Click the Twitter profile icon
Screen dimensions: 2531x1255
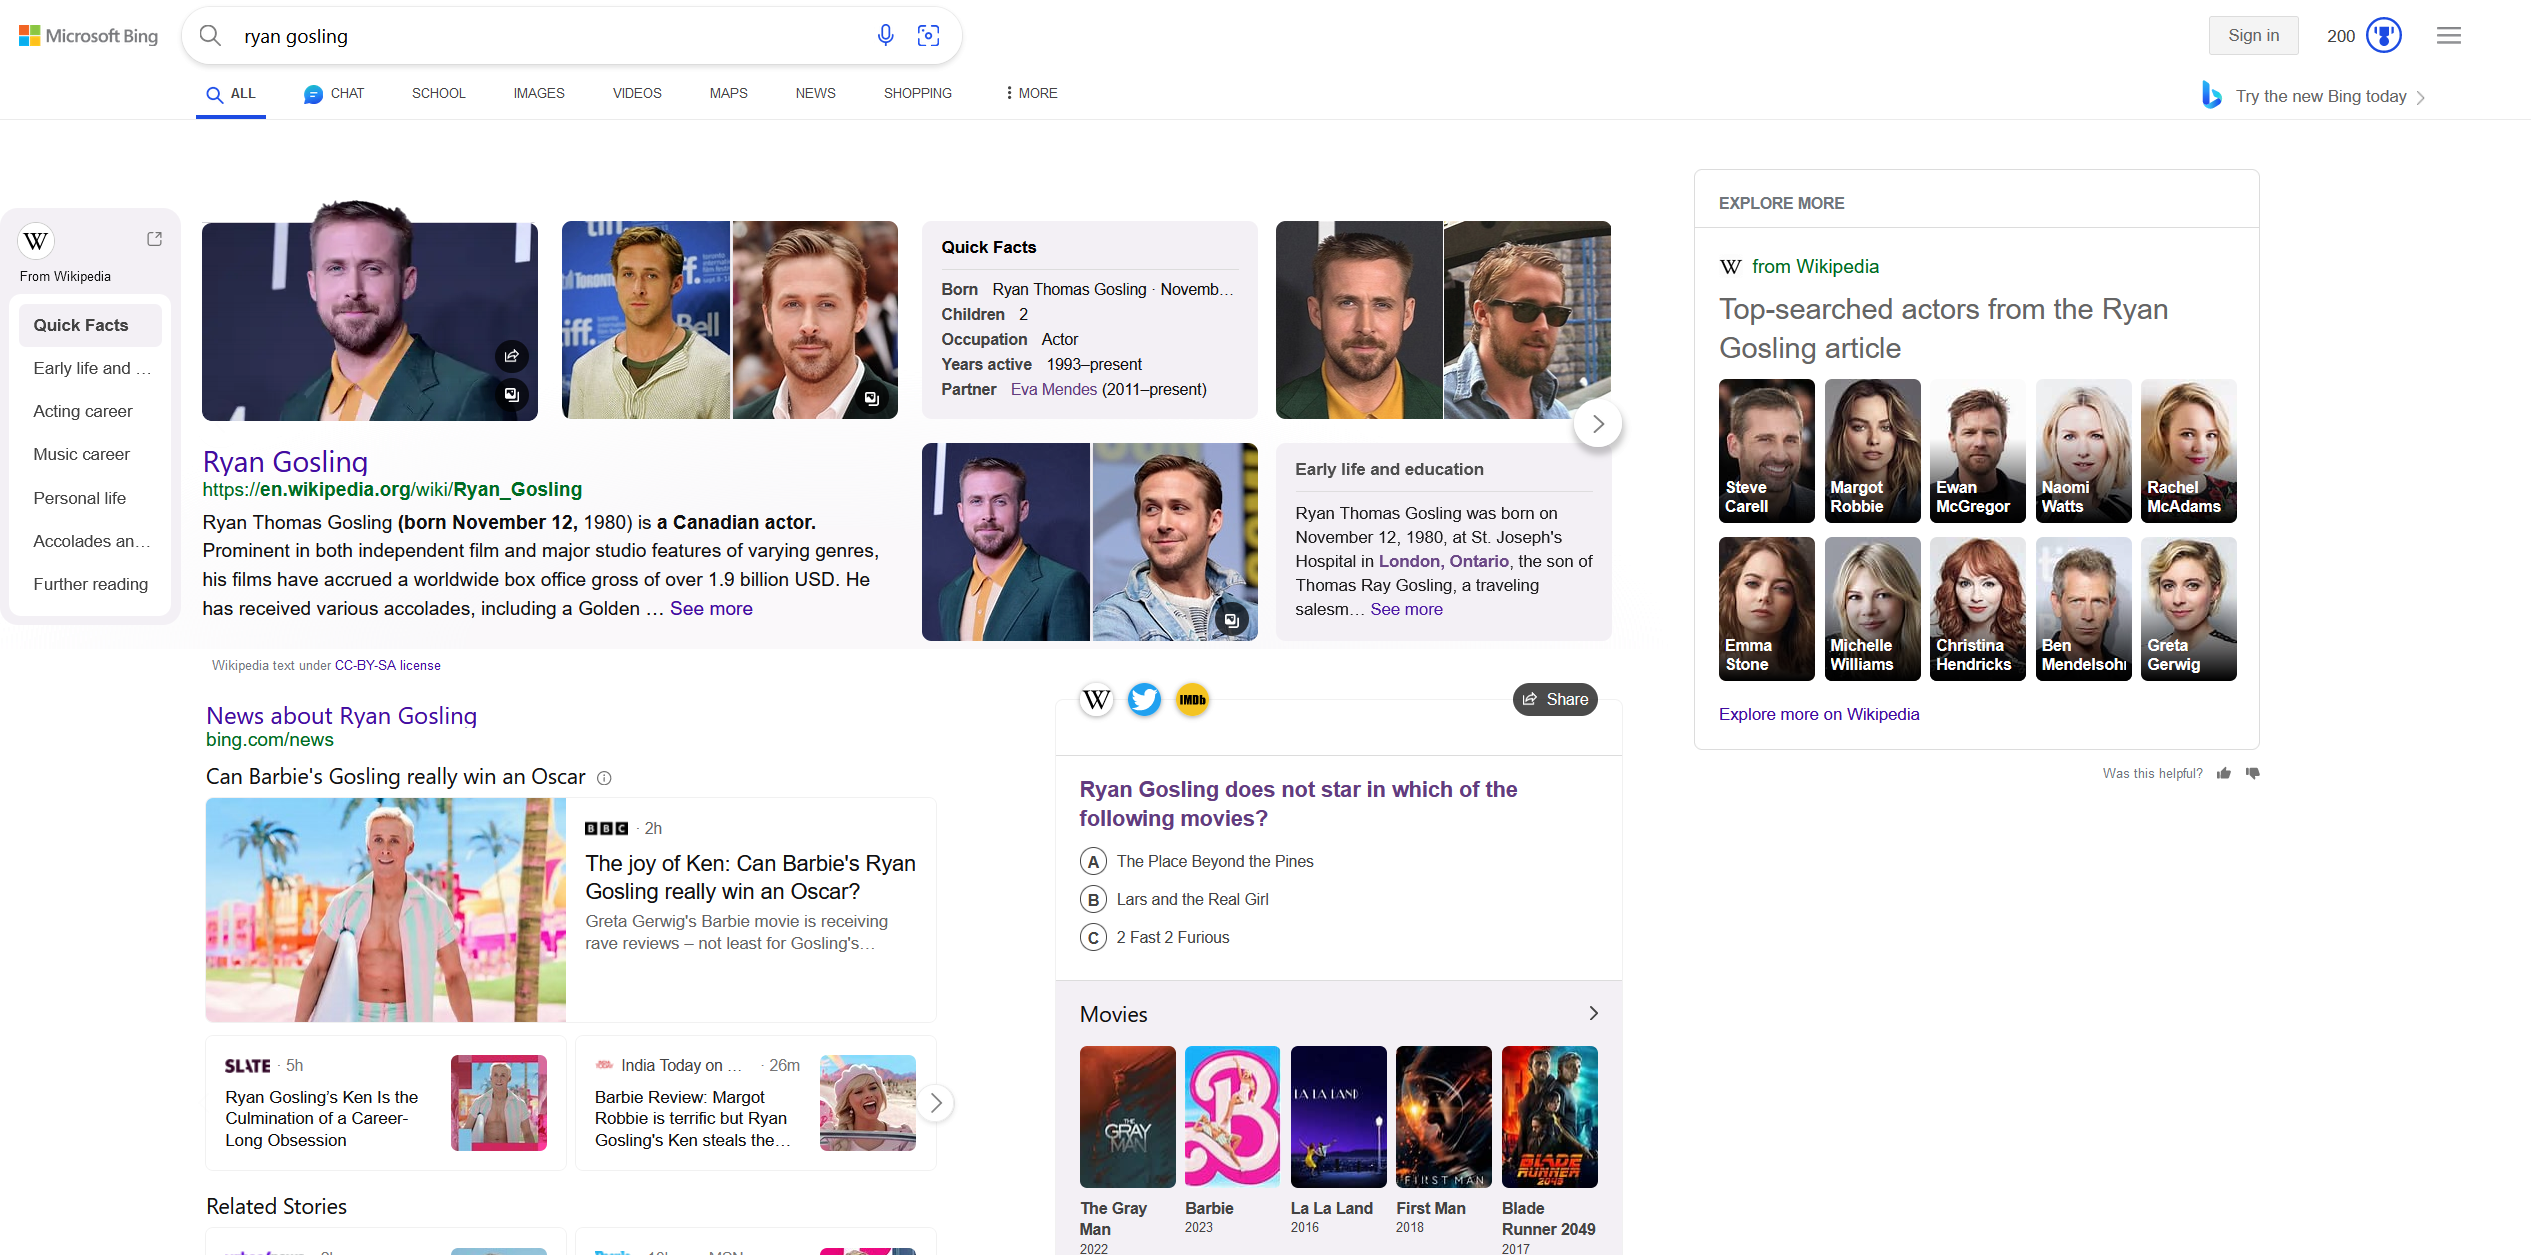click(1144, 699)
